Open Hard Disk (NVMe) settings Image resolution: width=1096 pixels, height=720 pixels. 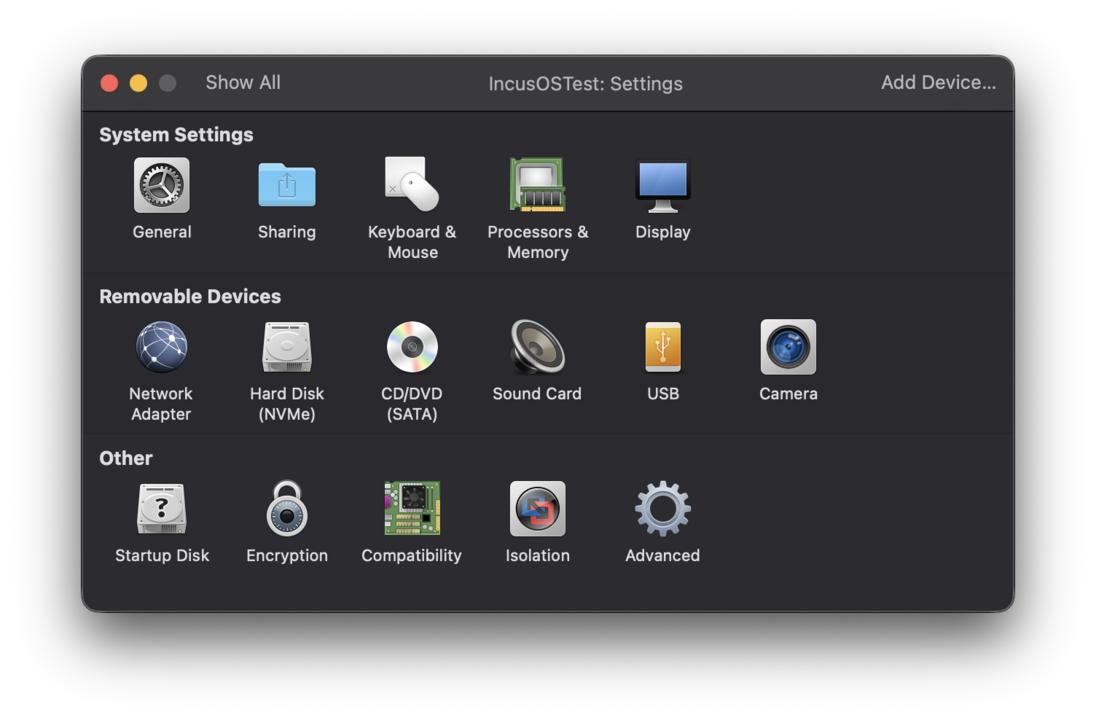click(287, 347)
